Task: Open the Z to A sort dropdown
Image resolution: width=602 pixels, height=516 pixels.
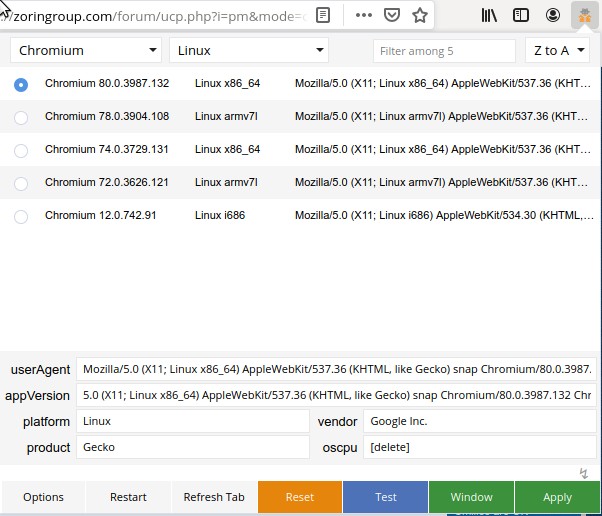Action: [x=557, y=51]
